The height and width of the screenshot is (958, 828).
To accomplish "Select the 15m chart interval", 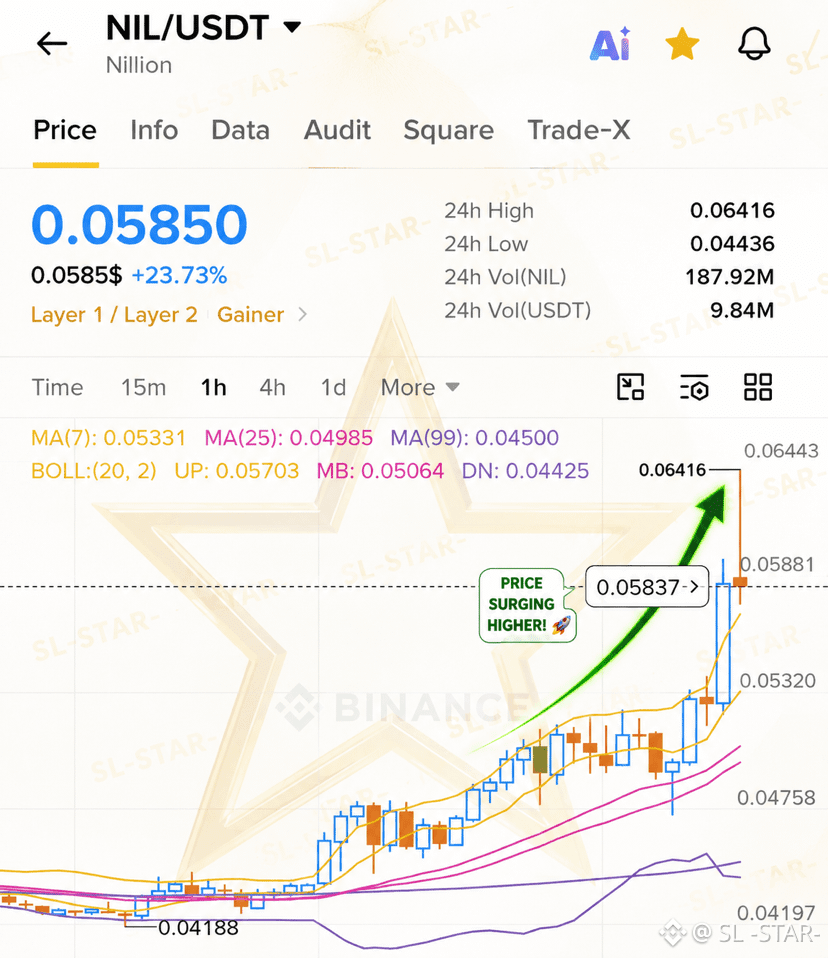I will coord(144,387).
